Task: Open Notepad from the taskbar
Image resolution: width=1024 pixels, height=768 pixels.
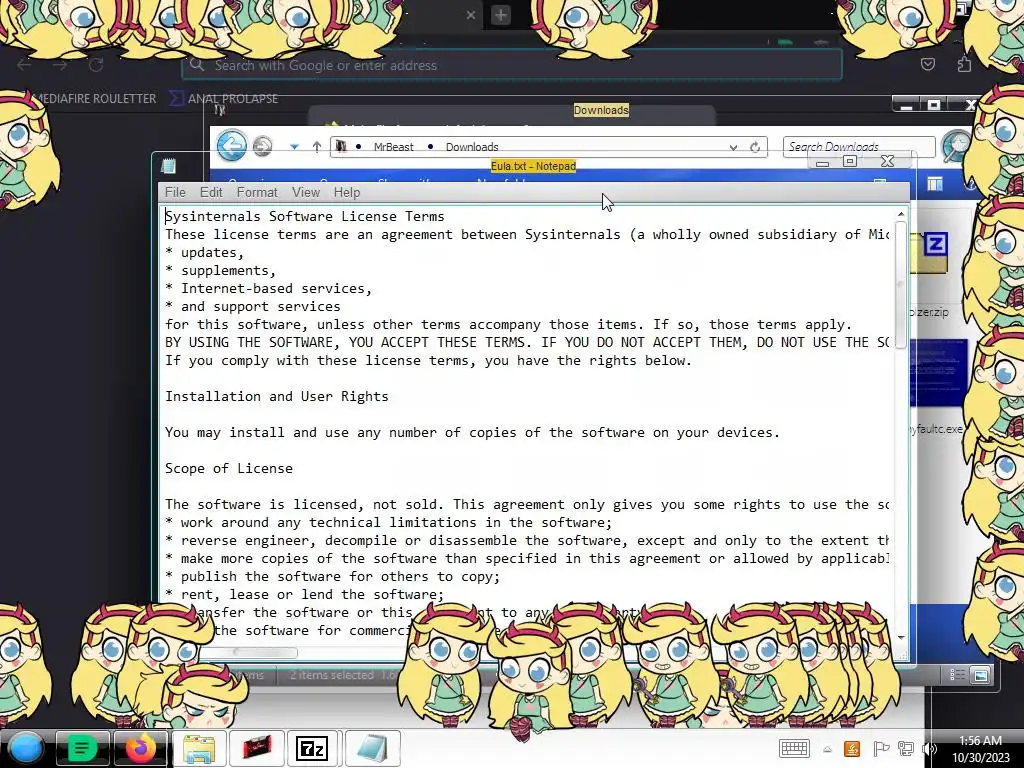Action: (372, 748)
